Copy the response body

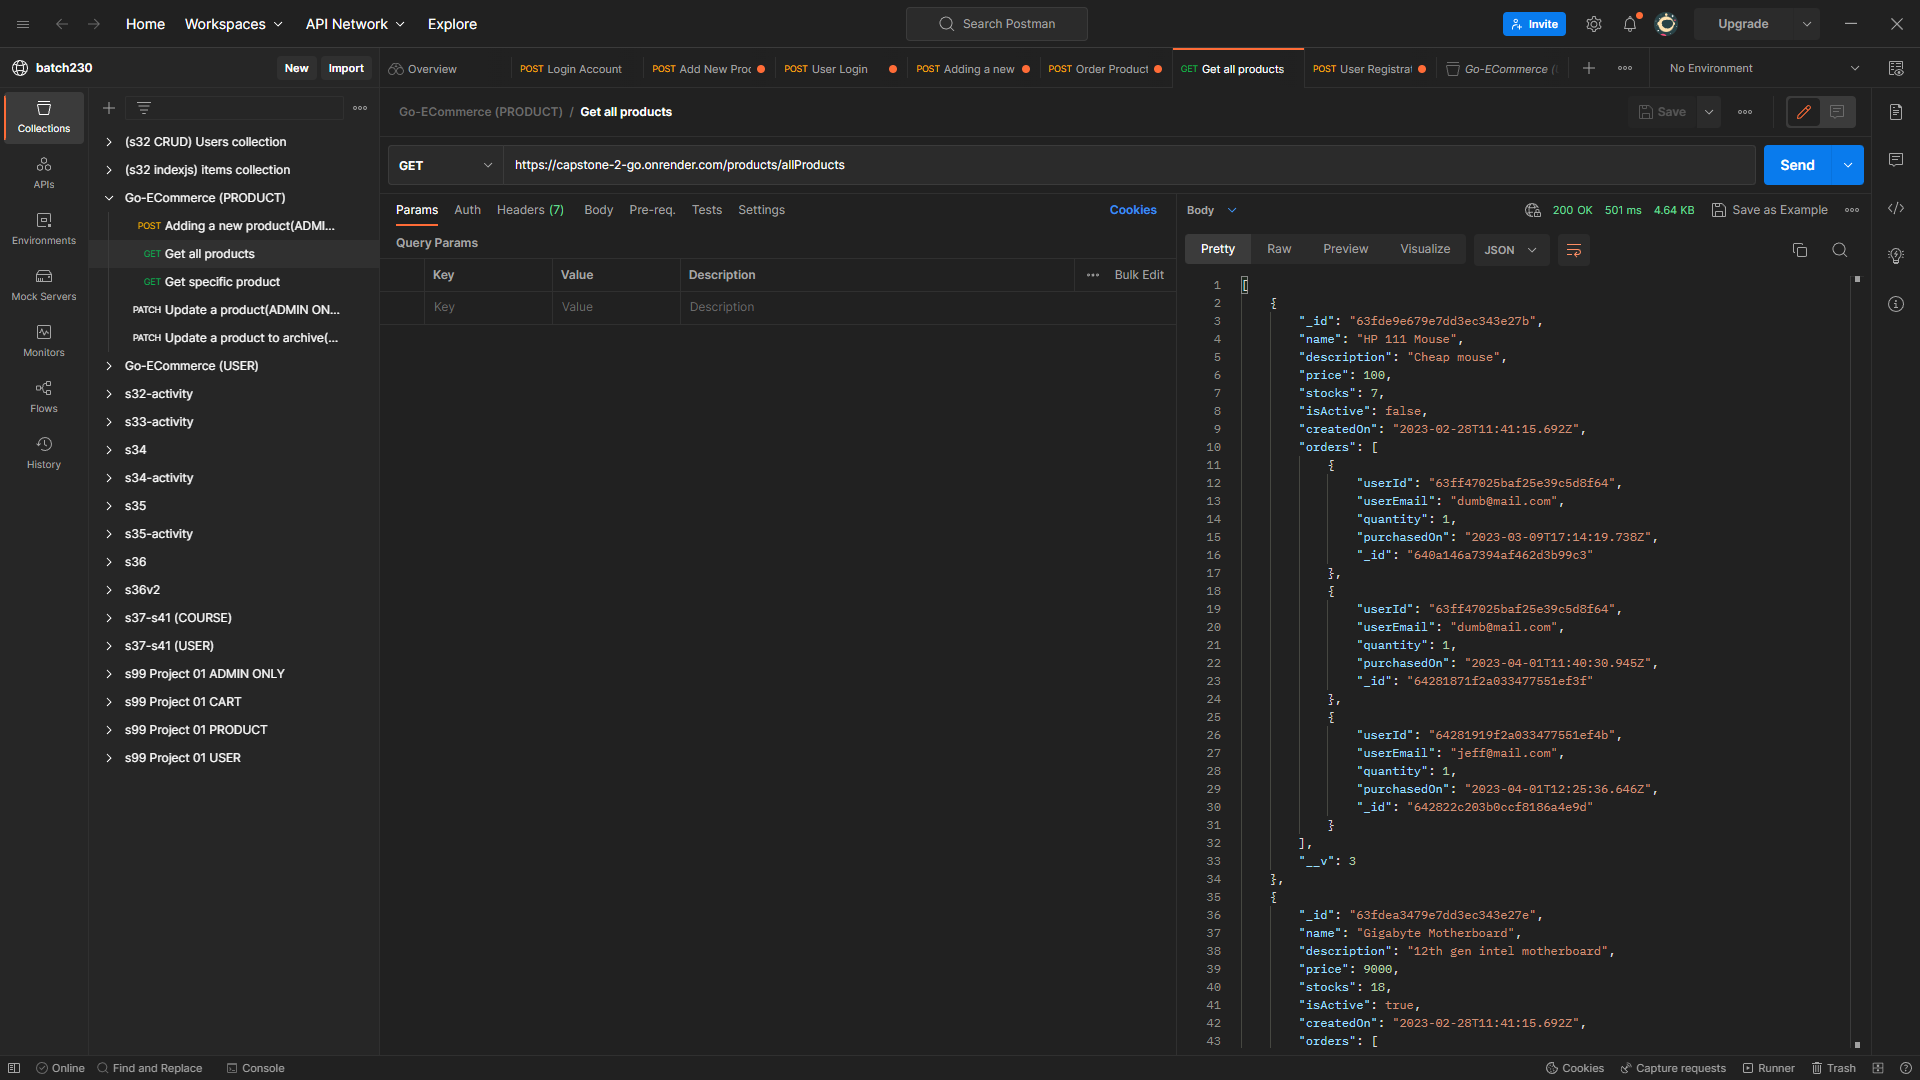(1800, 250)
